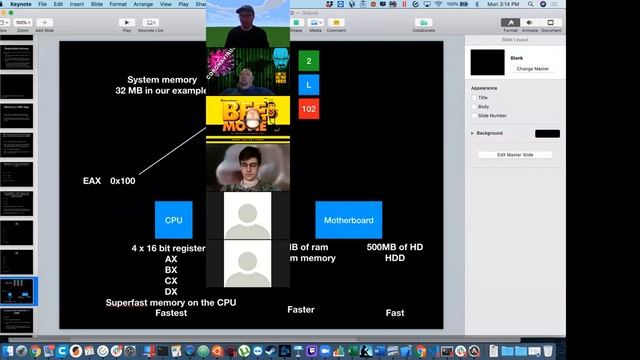The width and height of the screenshot is (640, 360).
Task: Open Finder from the Dock
Action: pyautogui.click(x=8, y=351)
